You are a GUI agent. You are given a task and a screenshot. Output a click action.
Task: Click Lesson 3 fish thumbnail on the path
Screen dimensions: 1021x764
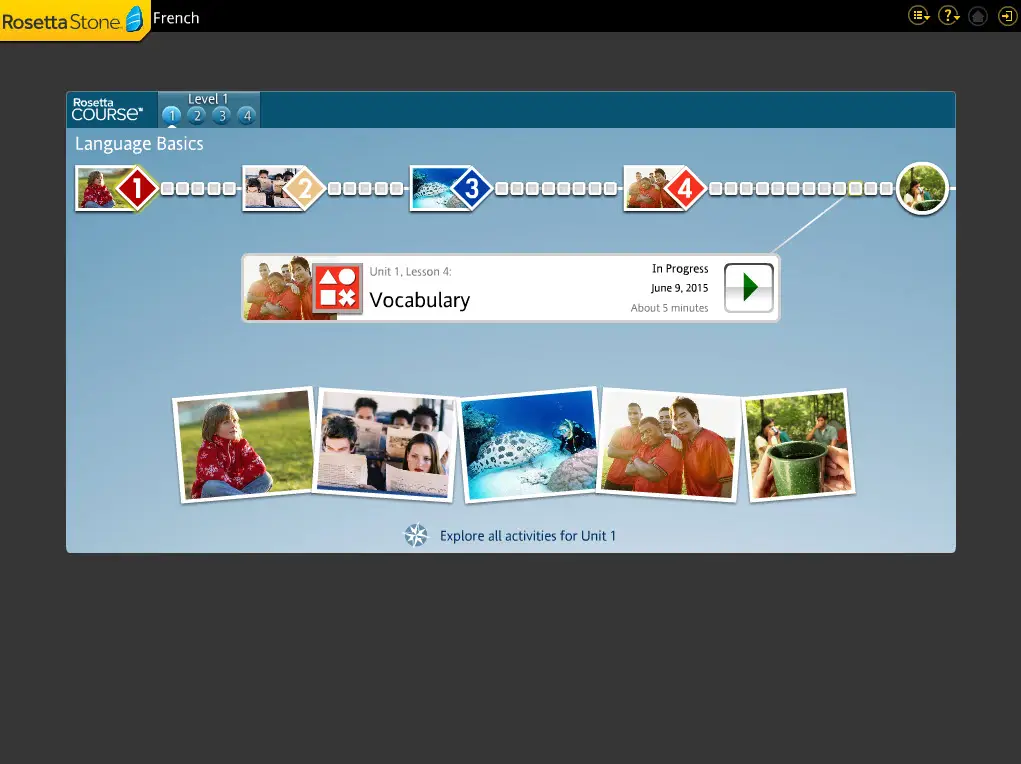[431, 188]
